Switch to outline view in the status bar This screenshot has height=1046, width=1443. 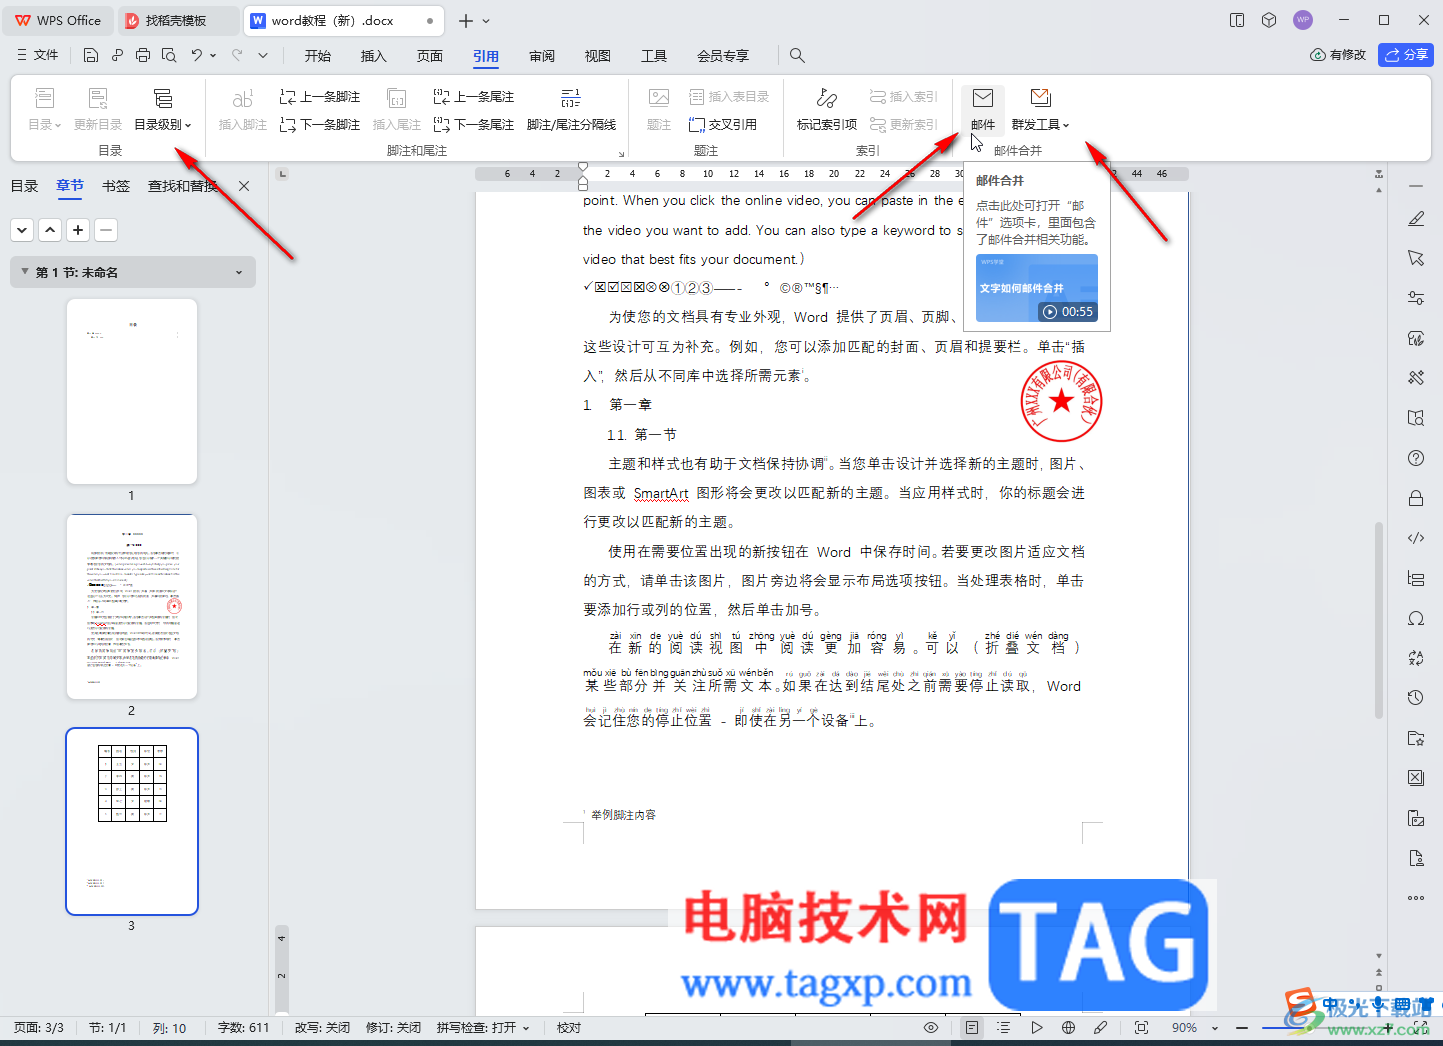pyautogui.click(x=1004, y=1027)
